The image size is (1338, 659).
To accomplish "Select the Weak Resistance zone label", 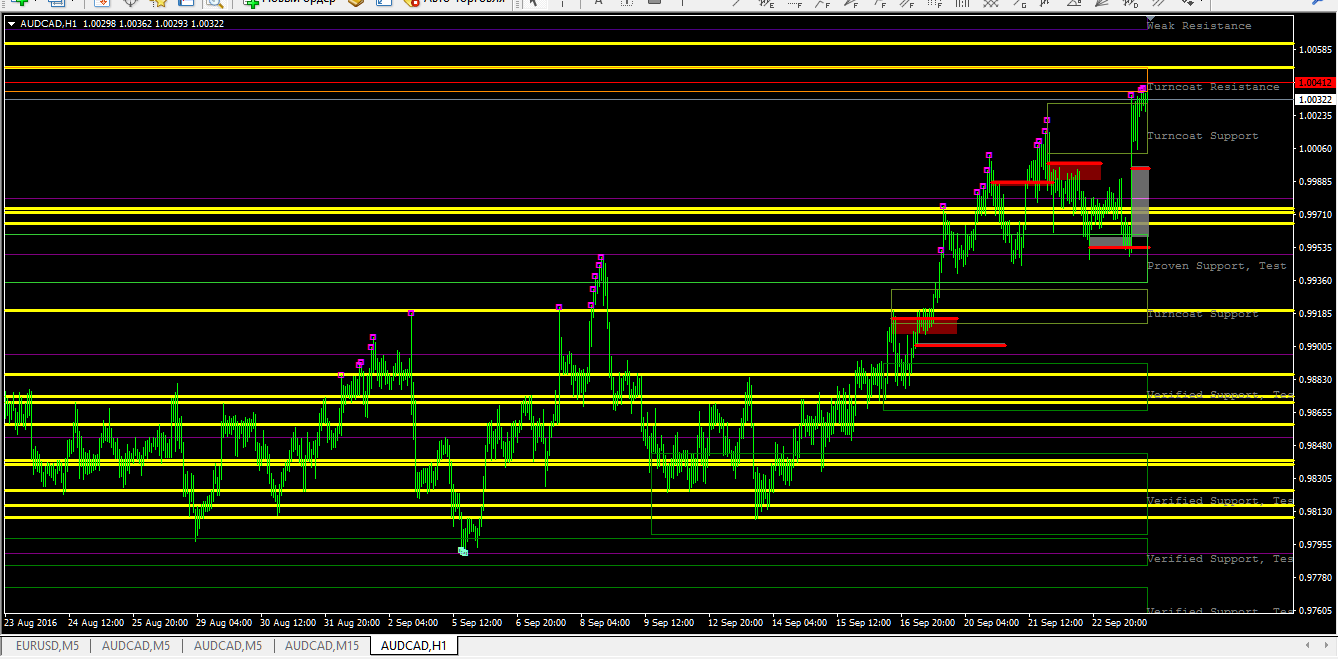I will tap(1199, 26).
